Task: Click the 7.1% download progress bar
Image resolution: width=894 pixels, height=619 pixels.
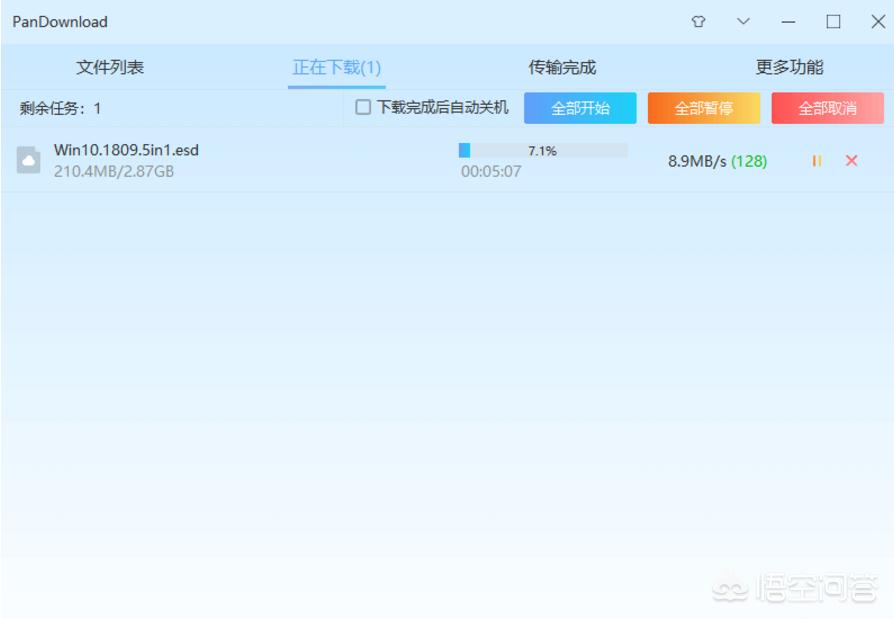Action: 543,150
